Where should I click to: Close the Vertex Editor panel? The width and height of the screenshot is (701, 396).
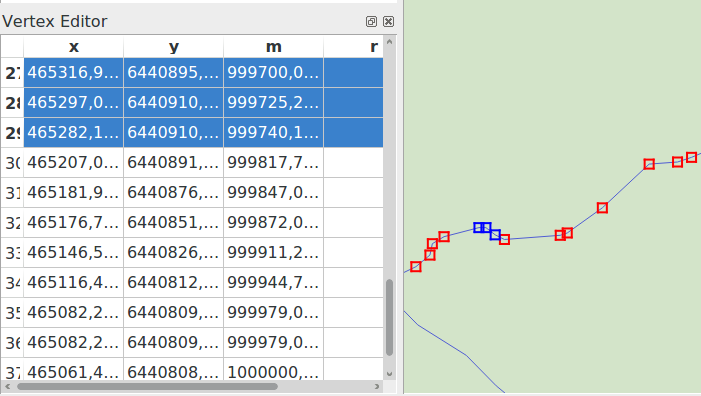(389, 21)
